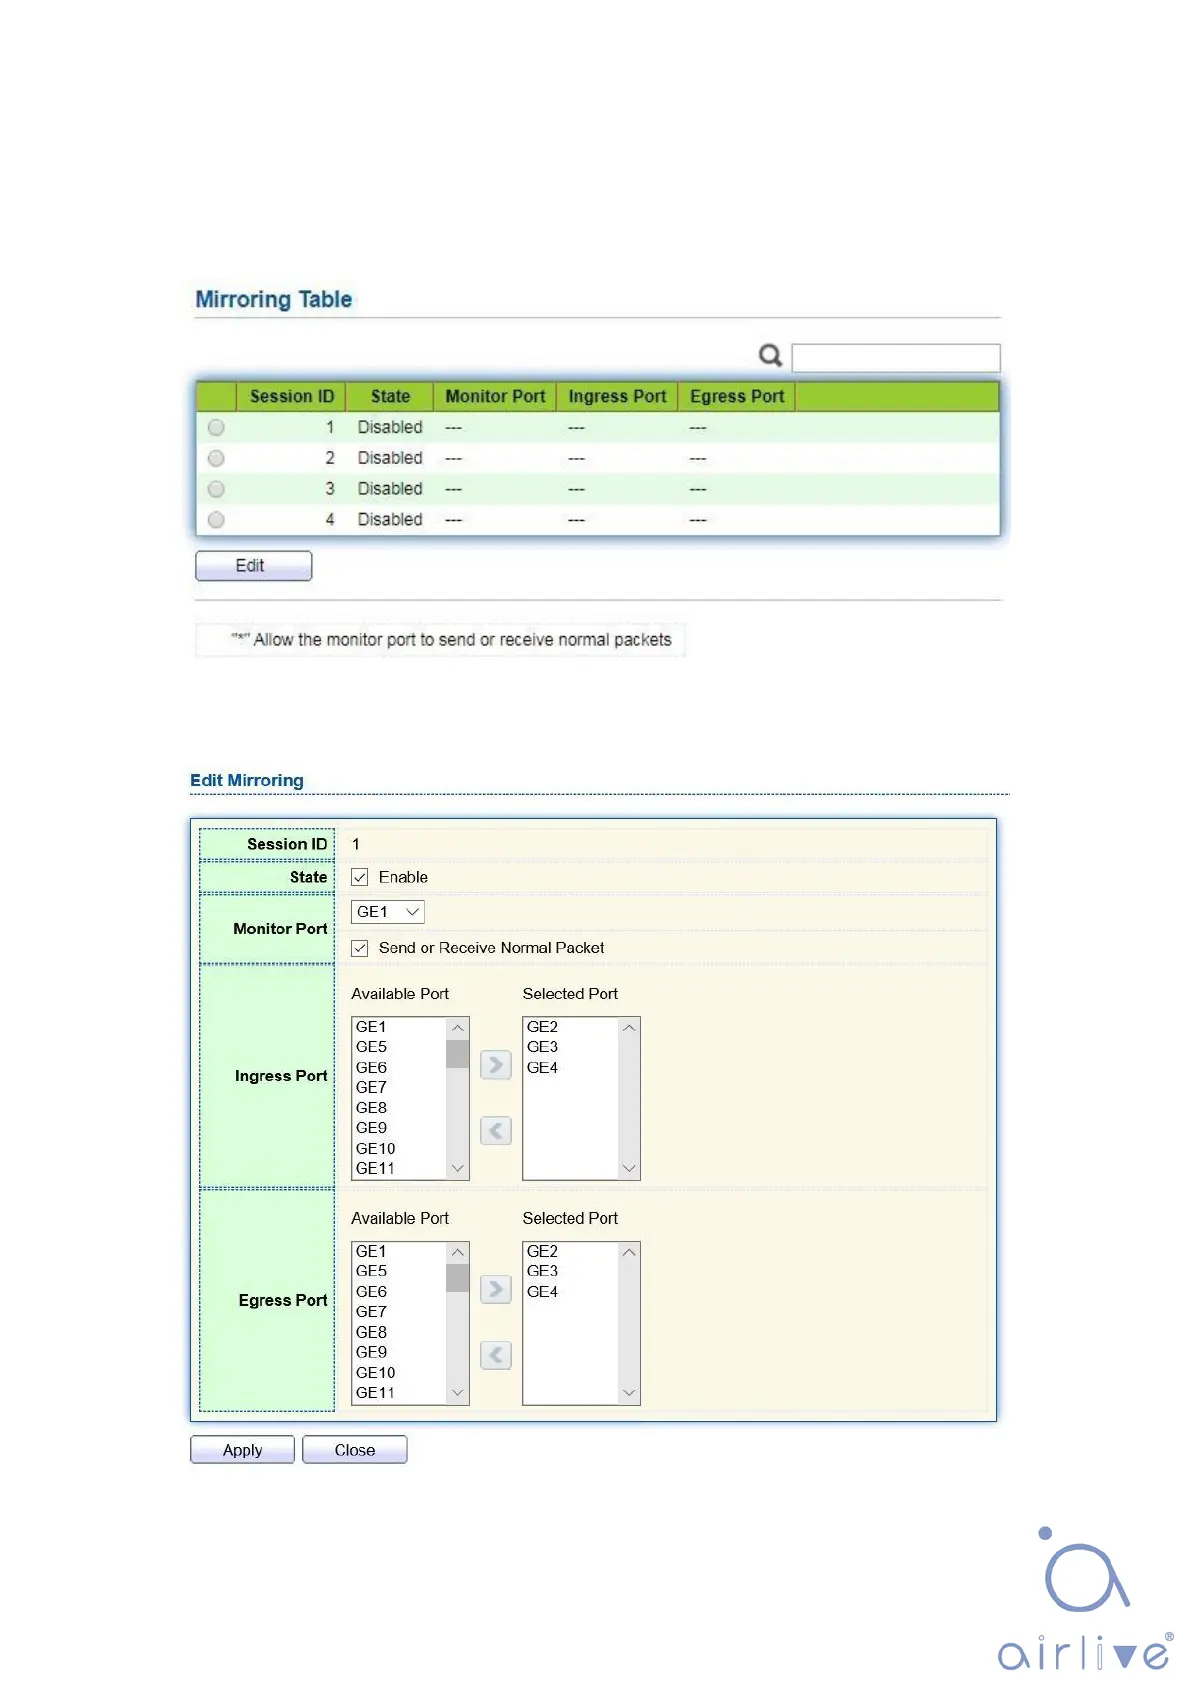Click Egress Port remove arrow button
Viewport: 1191px width, 1684px height.
click(495, 1355)
